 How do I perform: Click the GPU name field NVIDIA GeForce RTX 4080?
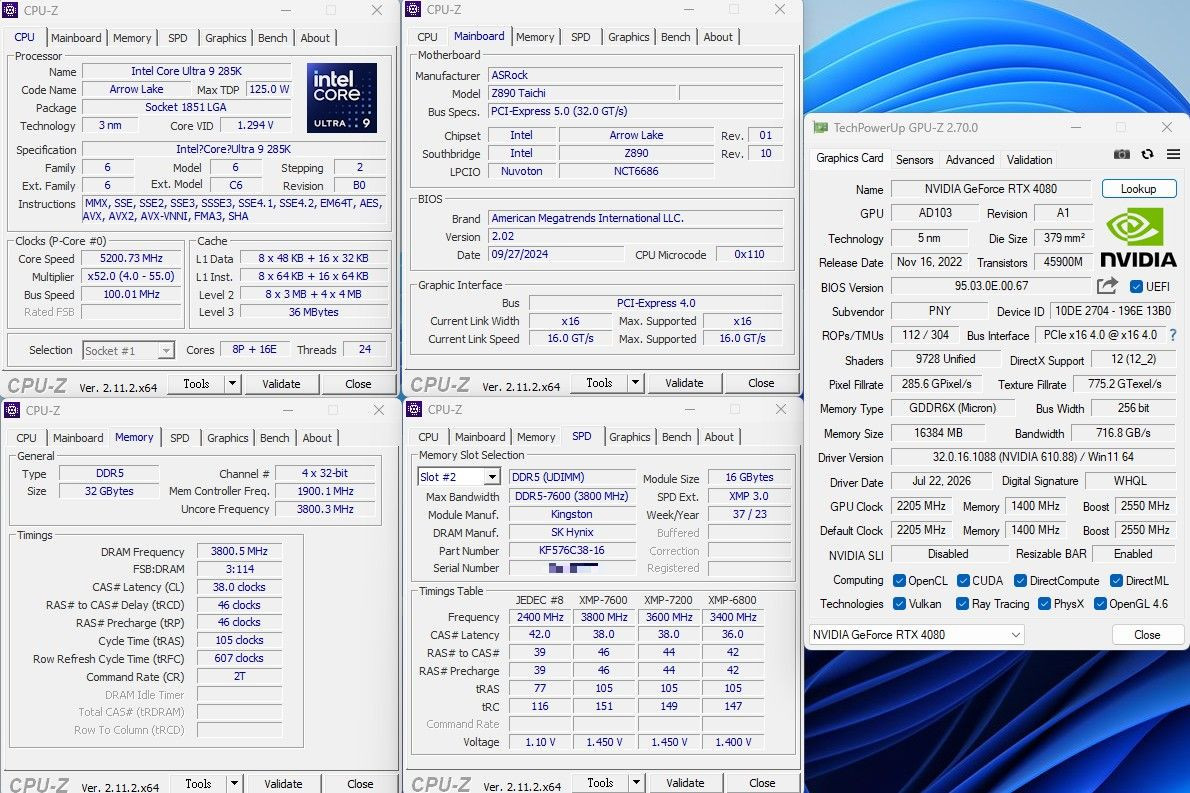click(x=990, y=188)
